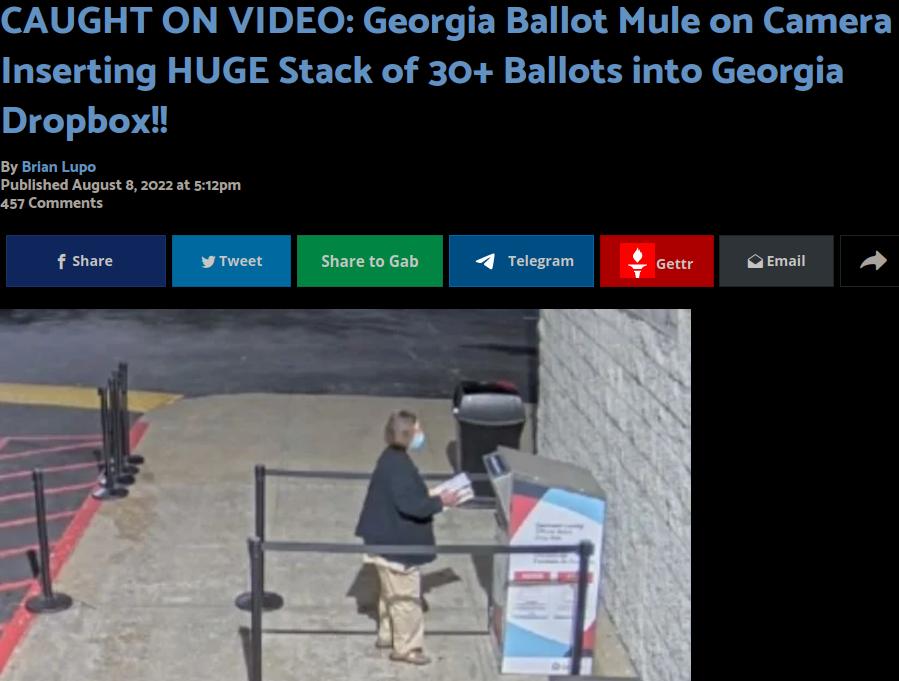Open author Brian Lupo's page
The width and height of the screenshot is (899, 681).
click(x=58, y=167)
